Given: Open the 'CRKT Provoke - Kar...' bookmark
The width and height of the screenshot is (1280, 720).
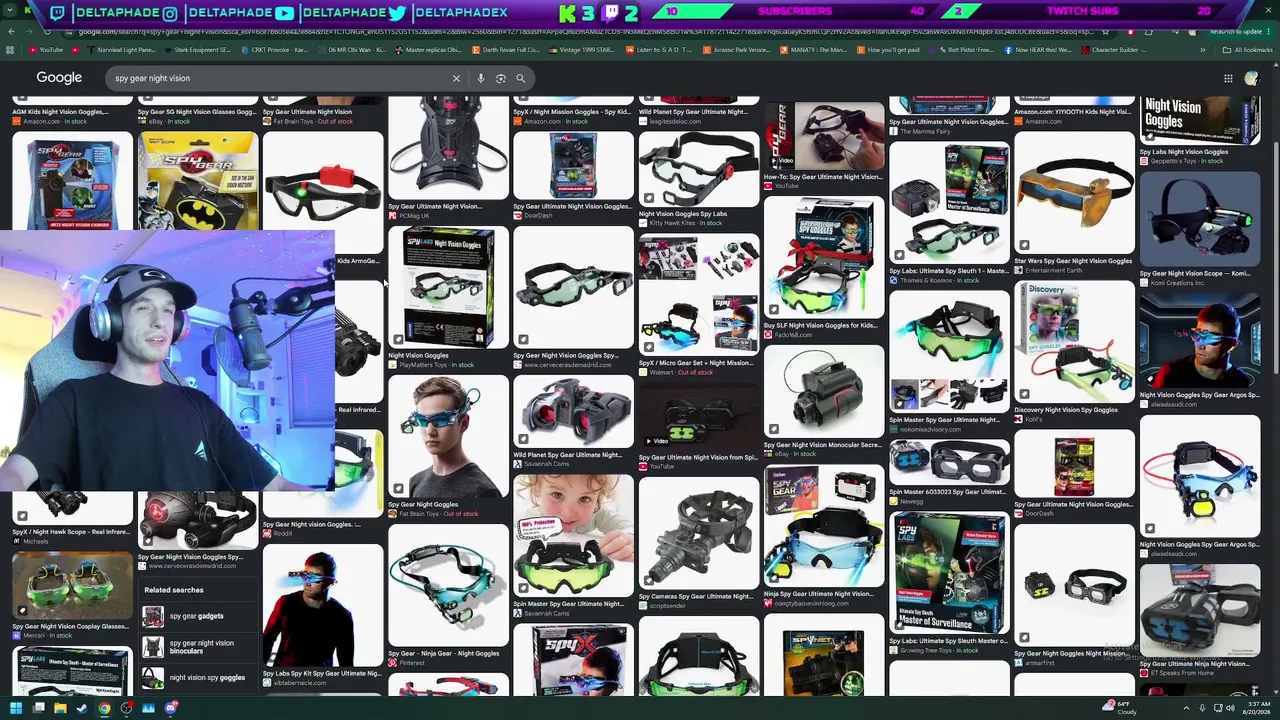Looking at the screenshot, I should tap(273, 50).
